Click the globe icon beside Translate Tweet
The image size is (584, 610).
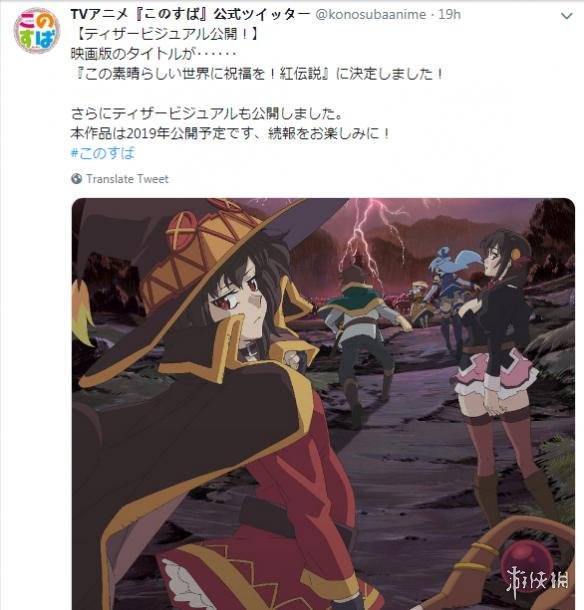pos(77,179)
